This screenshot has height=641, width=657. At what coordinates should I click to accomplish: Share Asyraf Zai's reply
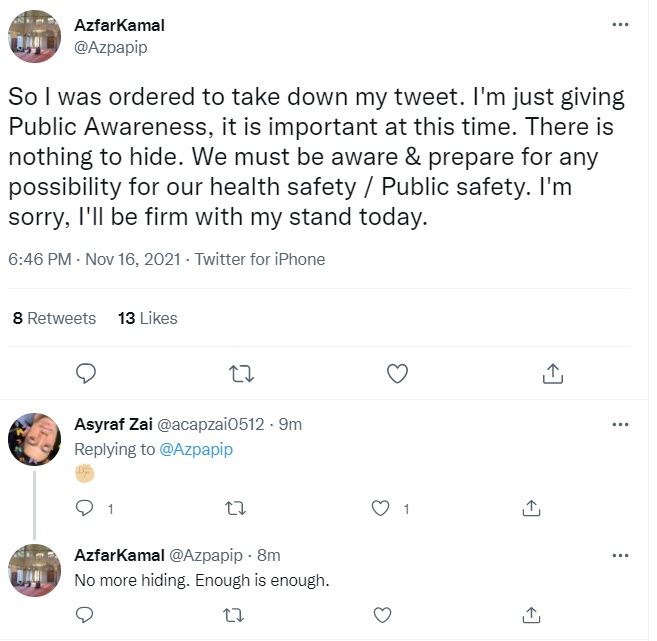(x=532, y=508)
